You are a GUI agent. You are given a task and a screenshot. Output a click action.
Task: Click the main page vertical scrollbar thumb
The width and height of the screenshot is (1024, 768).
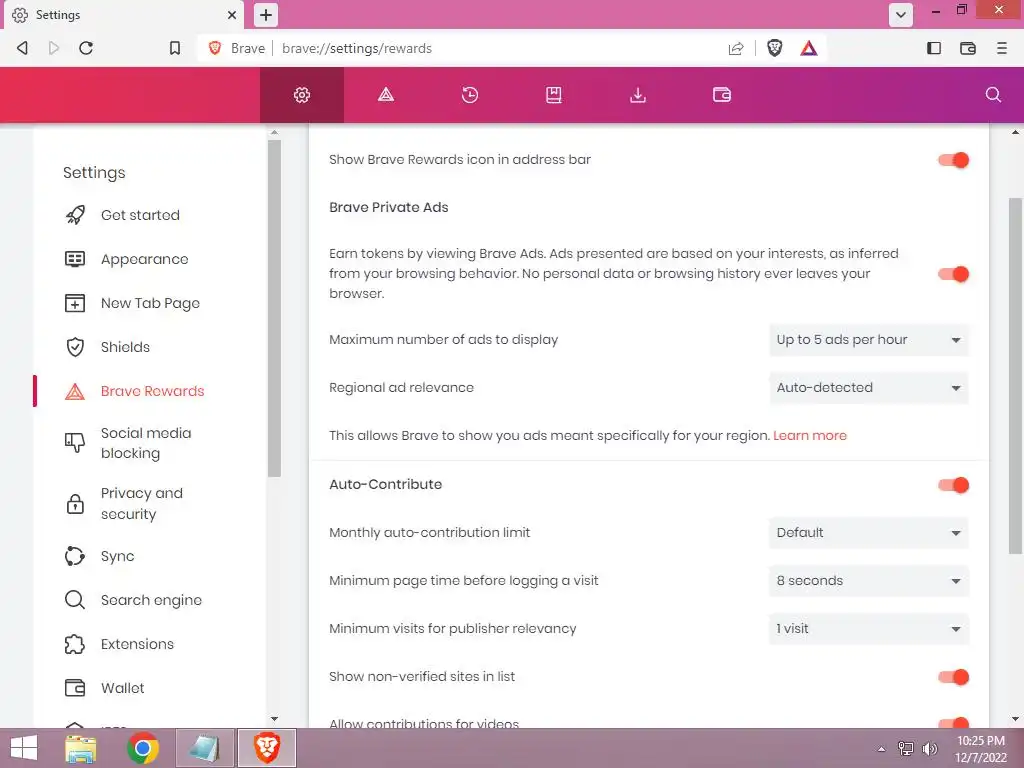[1016, 376]
